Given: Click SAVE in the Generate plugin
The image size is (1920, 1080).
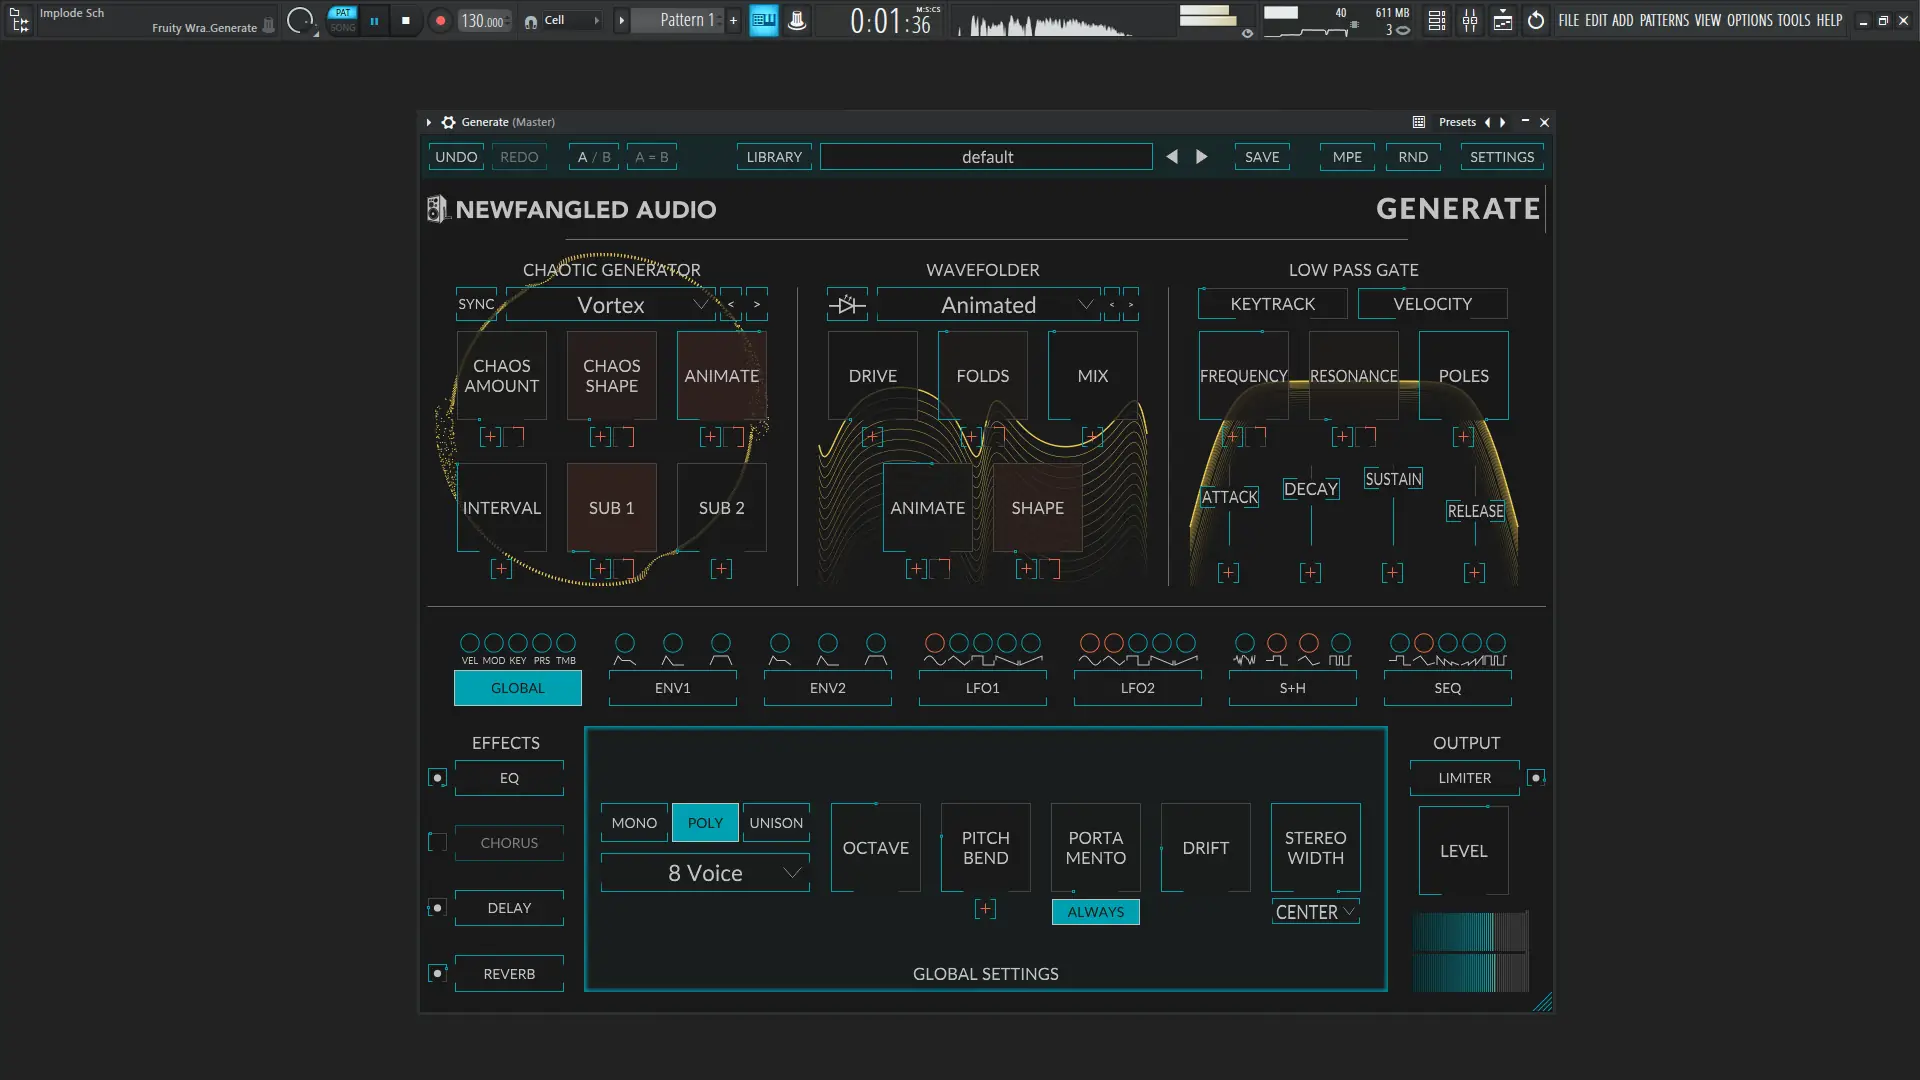Looking at the screenshot, I should coord(1261,156).
